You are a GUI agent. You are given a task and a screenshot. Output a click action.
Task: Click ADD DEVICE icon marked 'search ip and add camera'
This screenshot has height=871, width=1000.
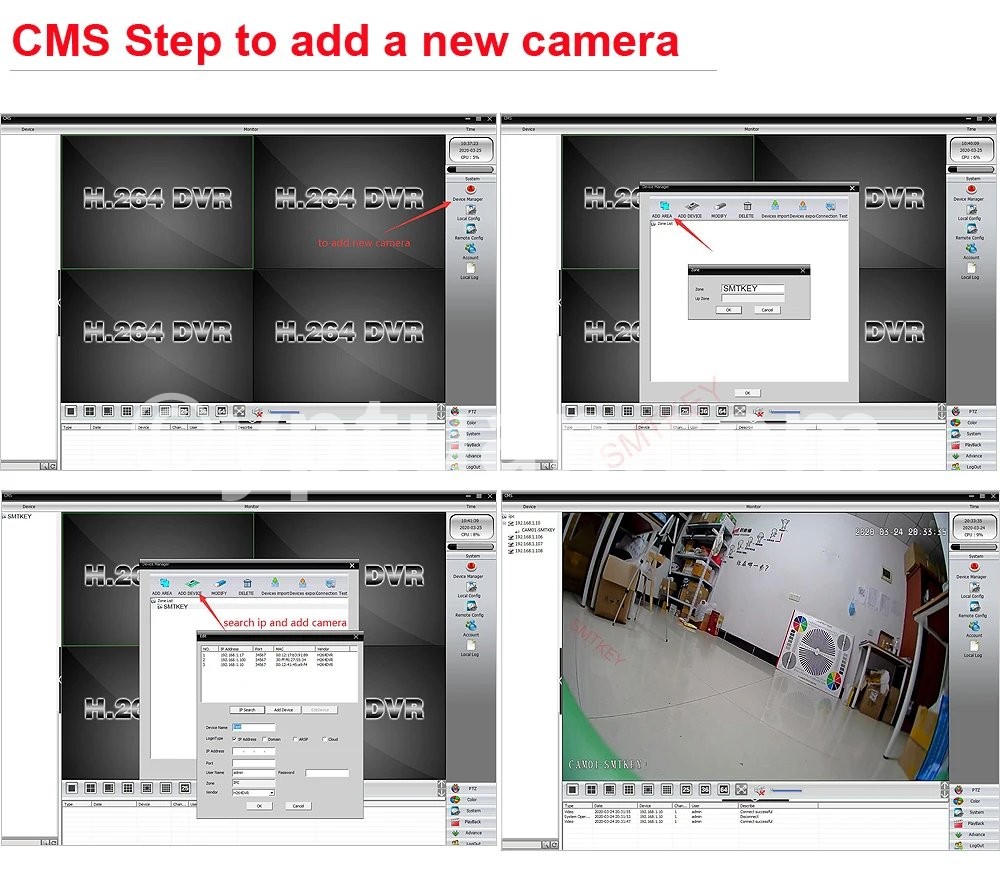191,582
